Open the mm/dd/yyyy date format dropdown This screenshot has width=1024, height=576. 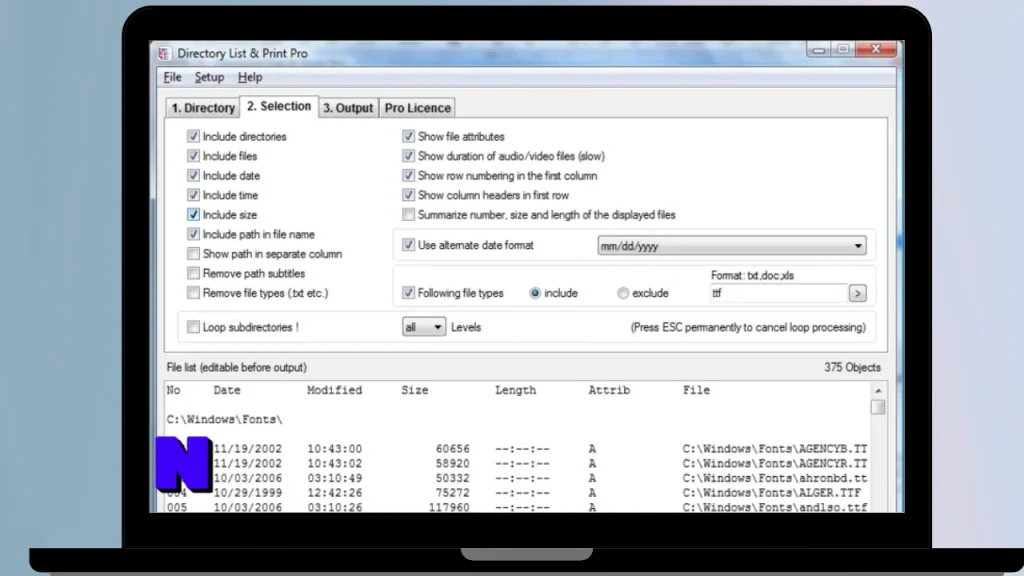click(731, 246)
